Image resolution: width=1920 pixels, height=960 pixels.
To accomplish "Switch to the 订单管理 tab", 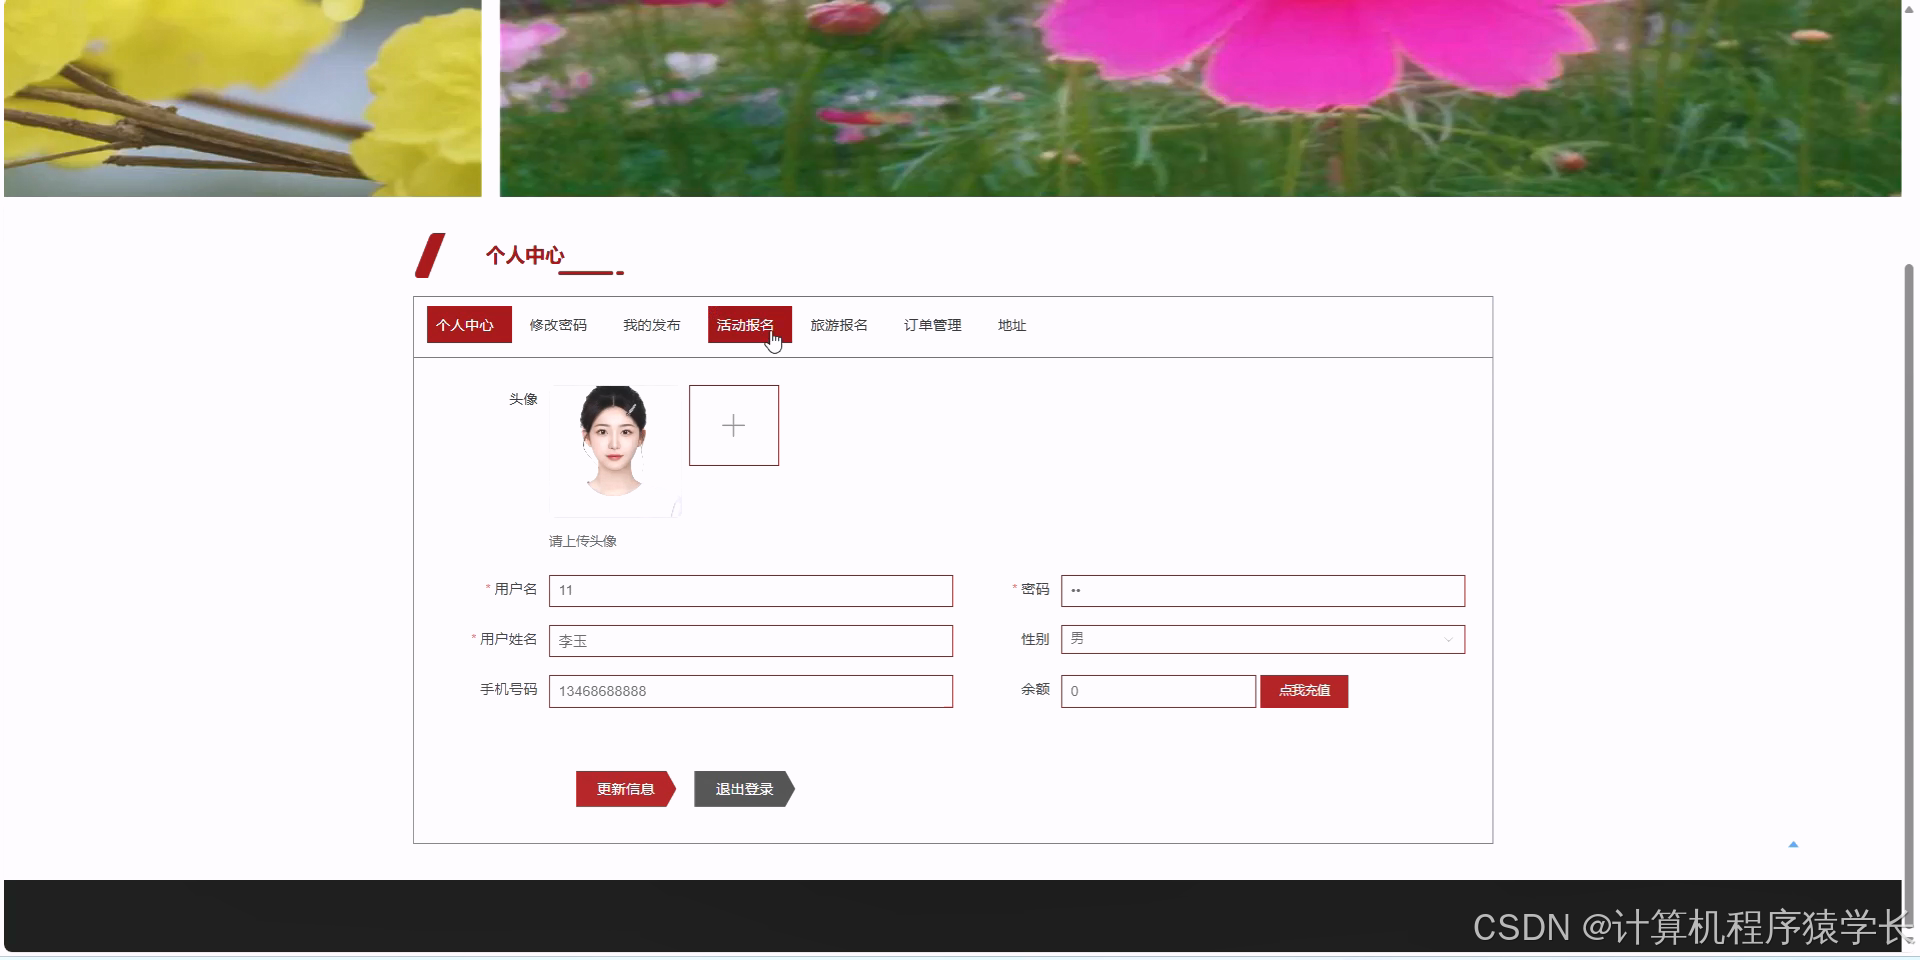I will point(931,325).
